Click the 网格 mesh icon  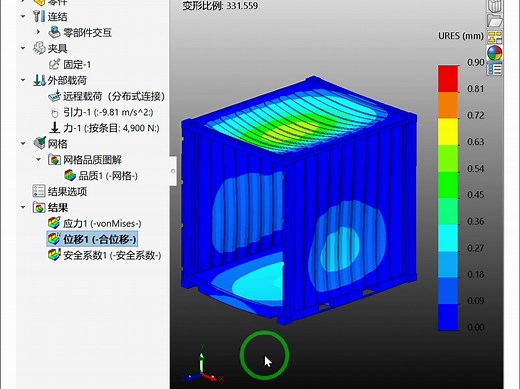pyautogui.click(x=39, y=143)
